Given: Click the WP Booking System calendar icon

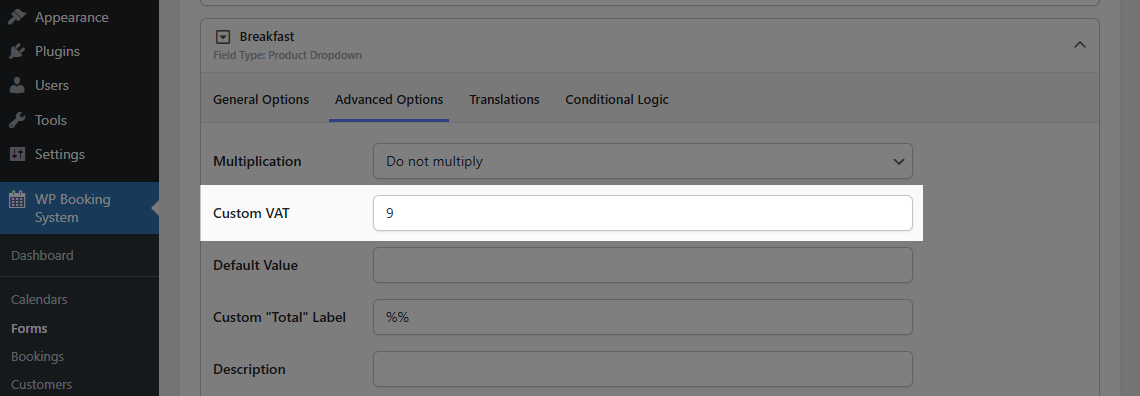Looking at the screenshot, I should pyautogui.click(x=17, y=200).
